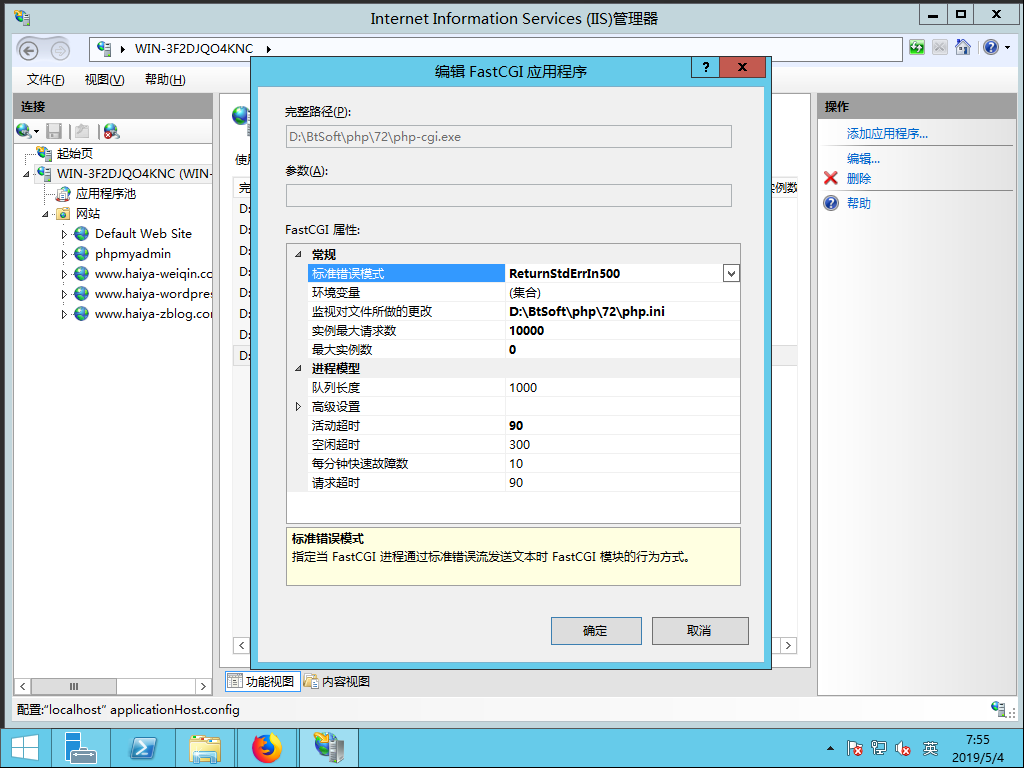Select the 每分钟快速故障数 row
Viewport: 1024px width, 768px height.
pos(524,464)
